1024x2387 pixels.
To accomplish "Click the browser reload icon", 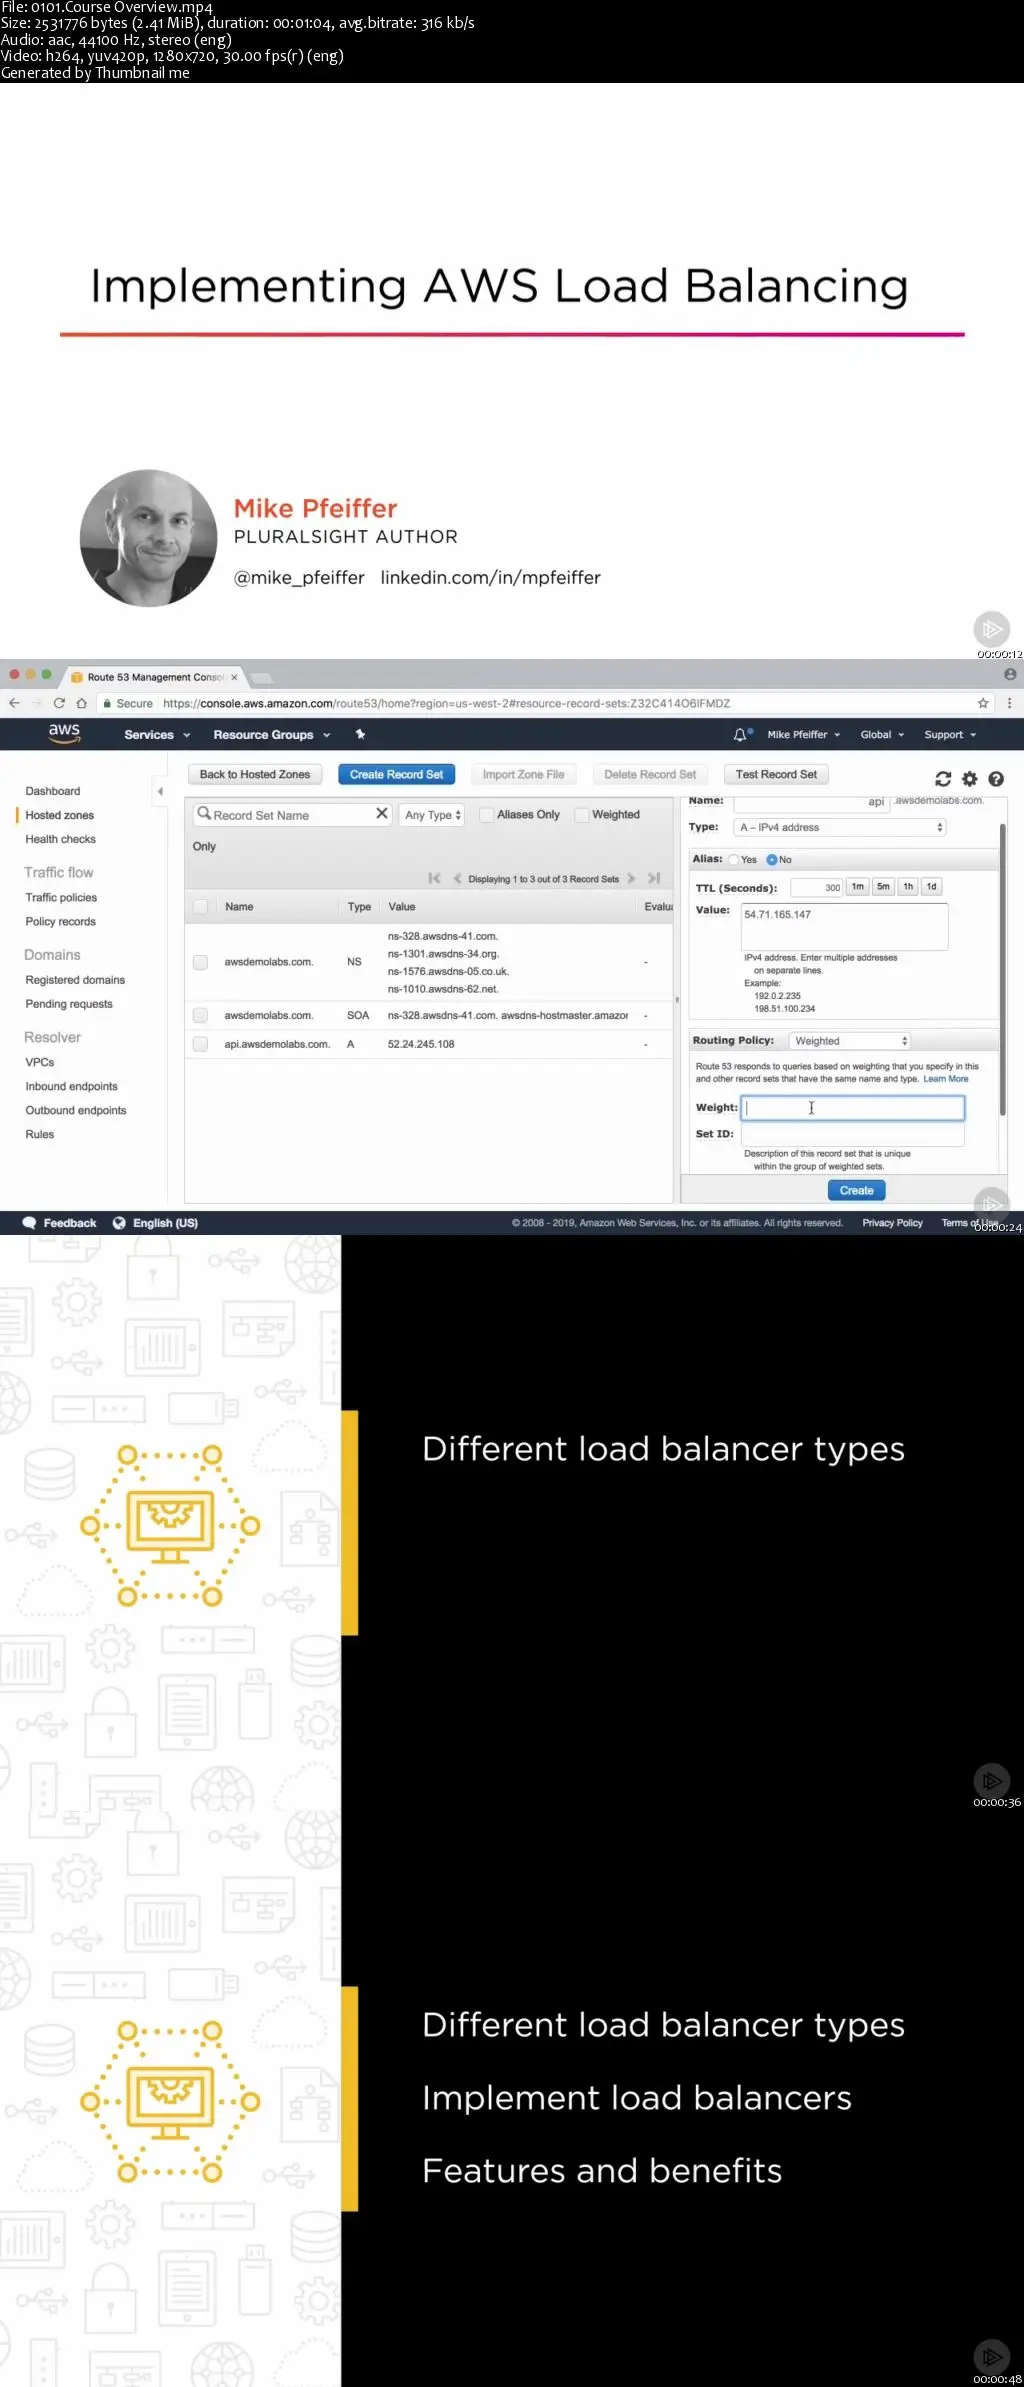I will click(x=59, y=703).
